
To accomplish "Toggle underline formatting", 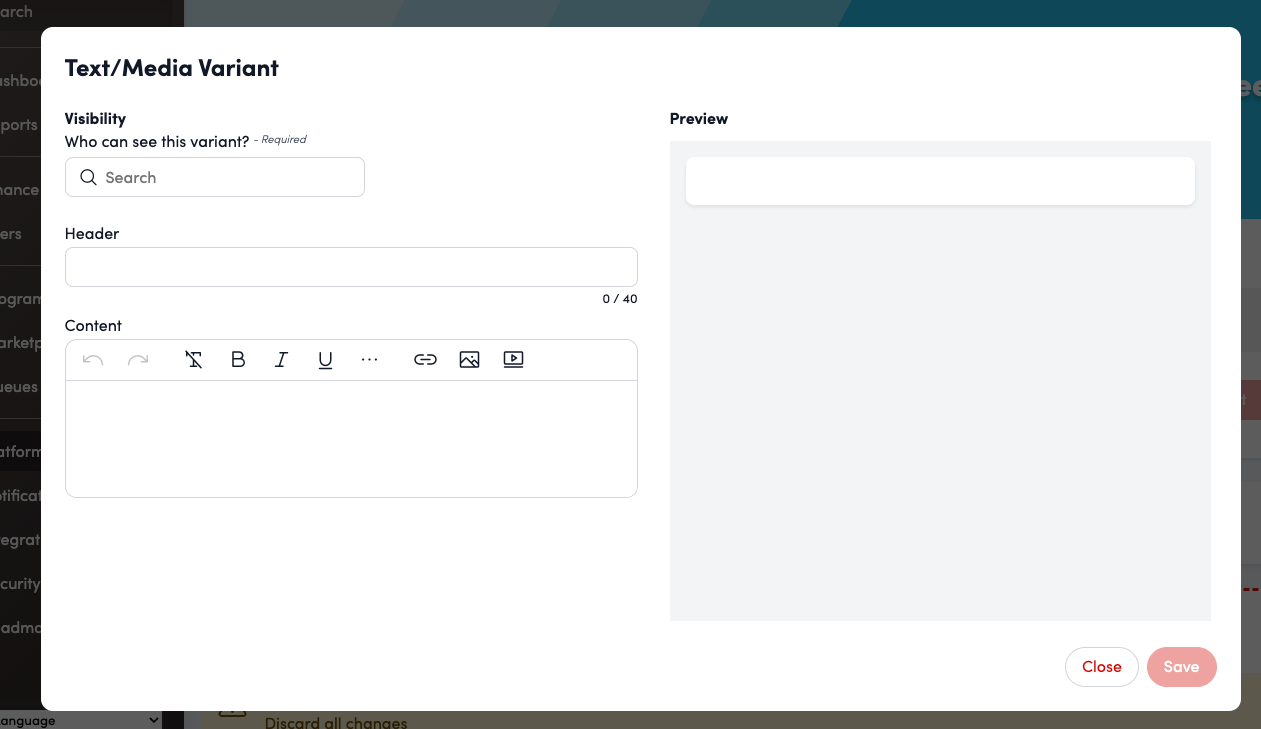I will (x=325, y=360).
